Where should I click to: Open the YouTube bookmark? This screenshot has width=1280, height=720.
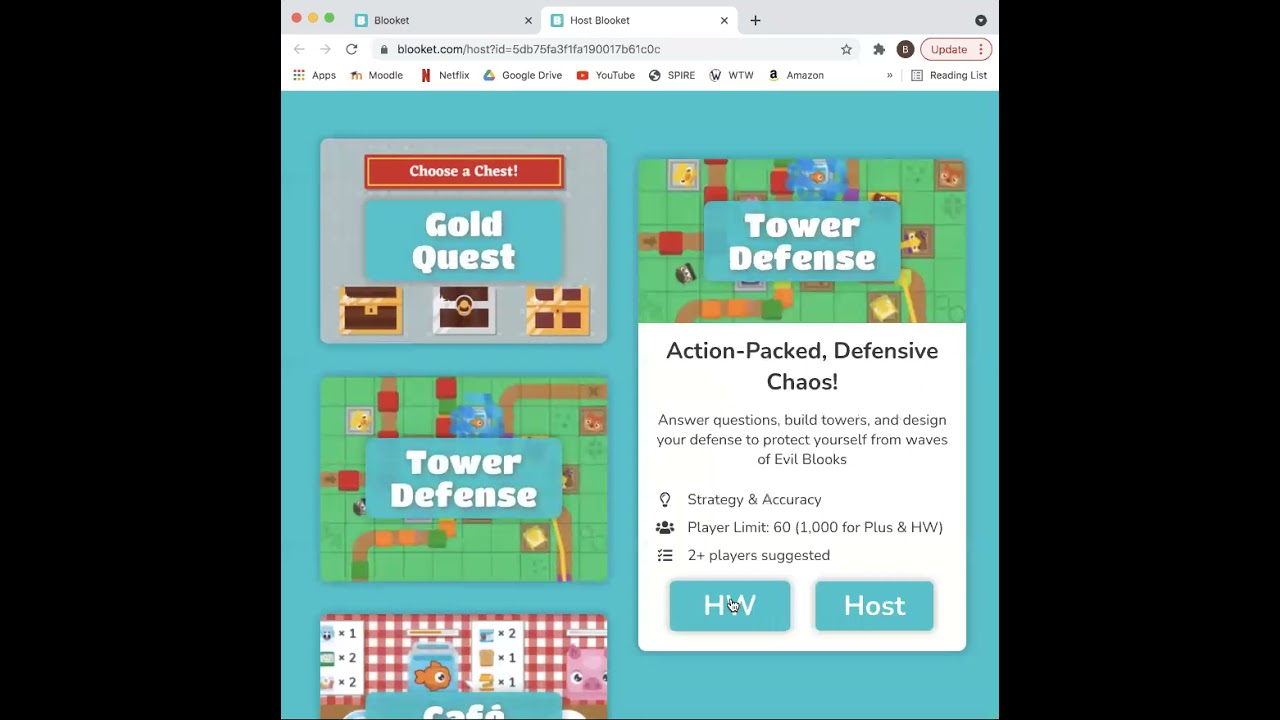[605, 75]
